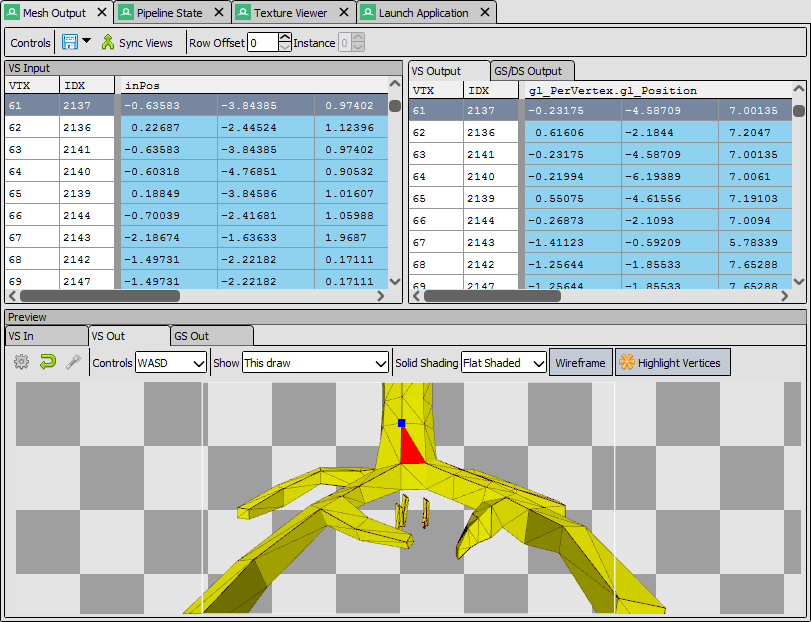Toggle the Wireframe button
Screen dimensions: 811x622
pyautogui.click(x=580, y=362)
